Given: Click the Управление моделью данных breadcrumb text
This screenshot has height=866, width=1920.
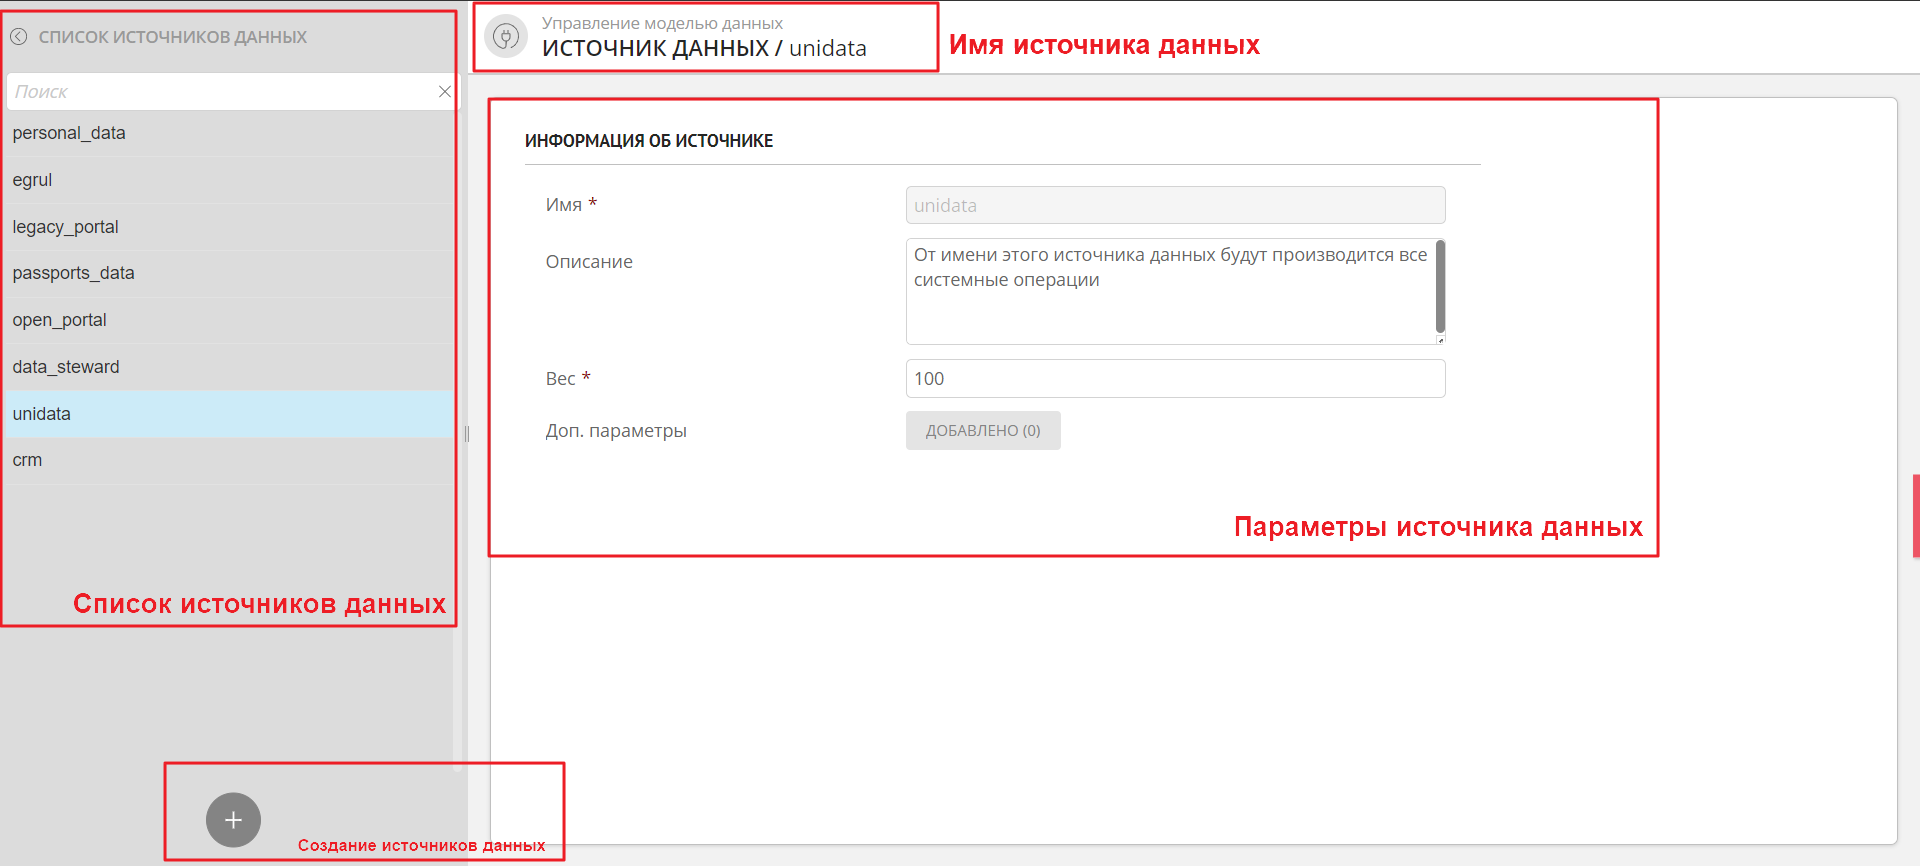Looking at the screenshot, I should pos(662,23).
